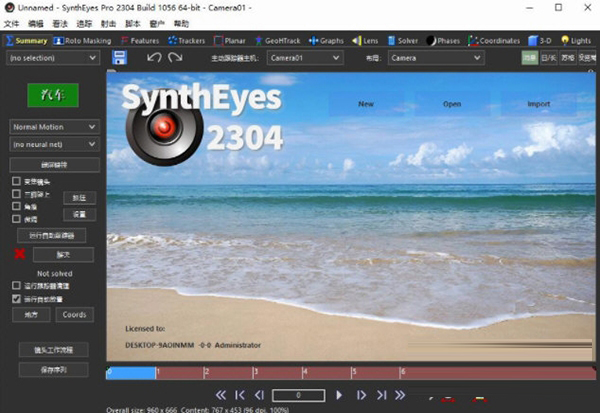
Task: Expand the (no neural net) dropdown
Action: [x=53, y=145]
